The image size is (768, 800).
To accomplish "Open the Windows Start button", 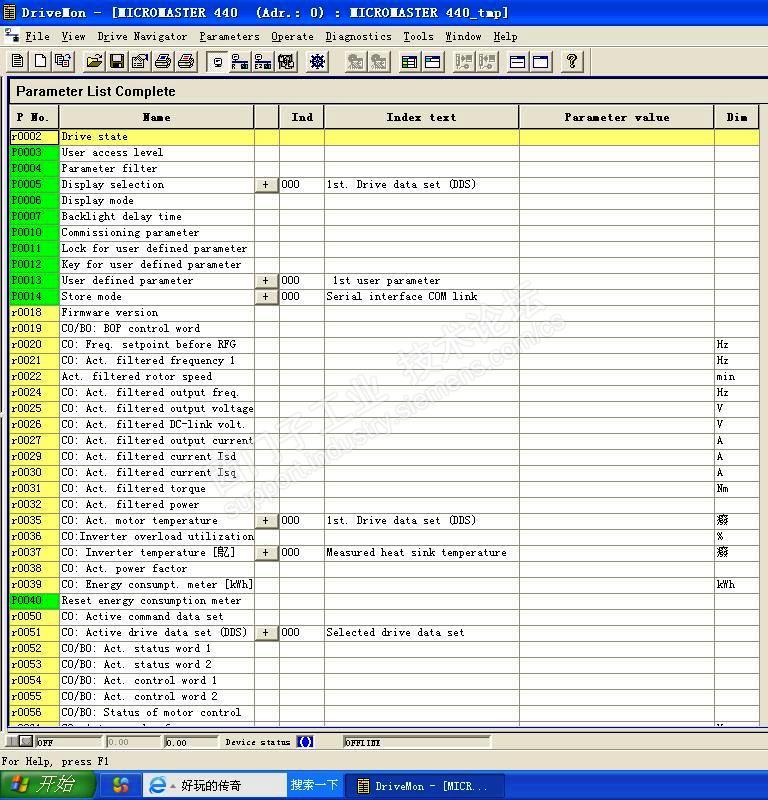I will pos(48,785).
